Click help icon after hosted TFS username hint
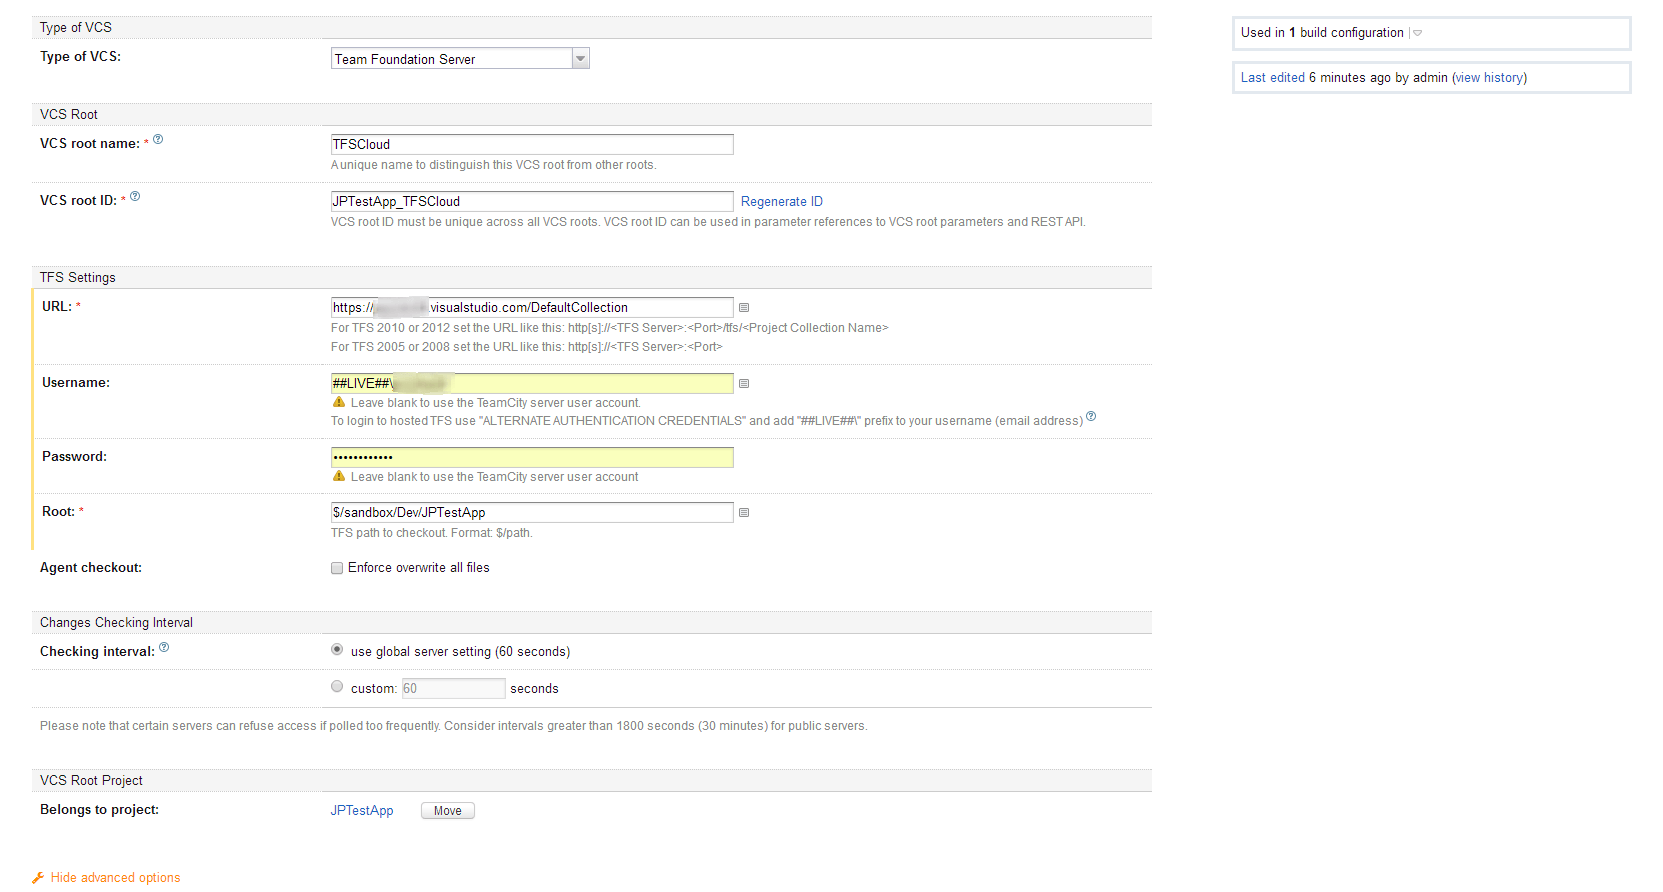Screen dimensions: 1663x892 [1091, 417]
